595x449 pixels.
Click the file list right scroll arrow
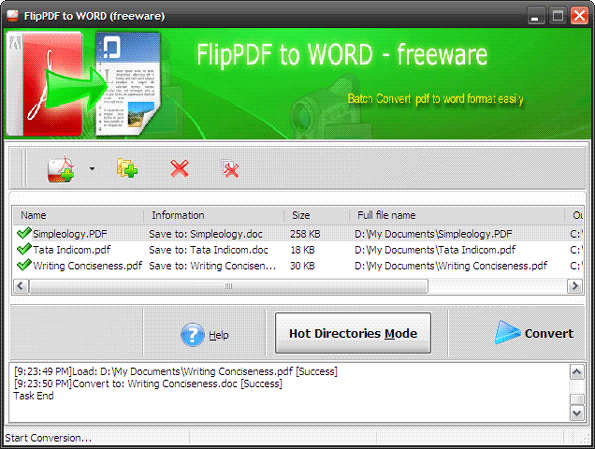click(x=575, y=286)
